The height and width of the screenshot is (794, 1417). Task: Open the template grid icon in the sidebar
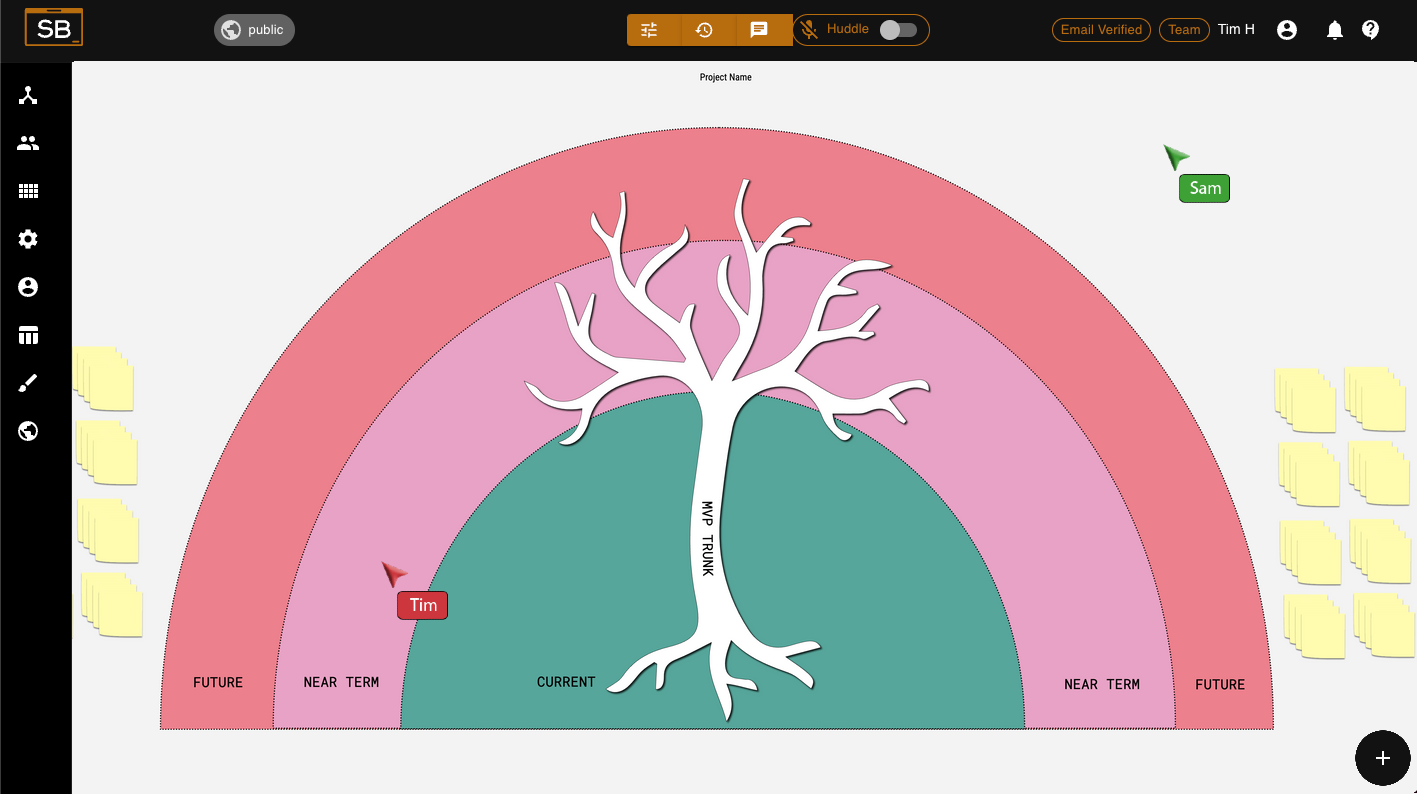point(27,191)
